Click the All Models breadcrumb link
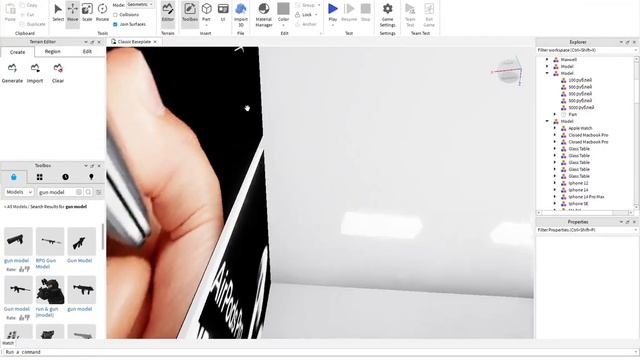The image size is (640, 360). [x=16, y=207]
